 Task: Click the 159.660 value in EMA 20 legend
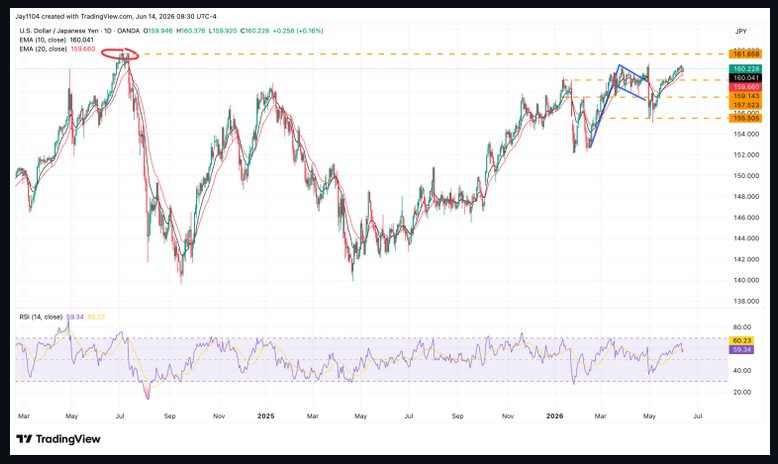(83, 49)
